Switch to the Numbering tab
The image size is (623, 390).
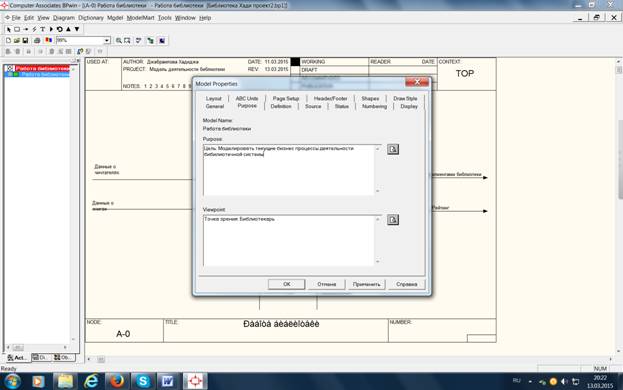click(374, 106)
